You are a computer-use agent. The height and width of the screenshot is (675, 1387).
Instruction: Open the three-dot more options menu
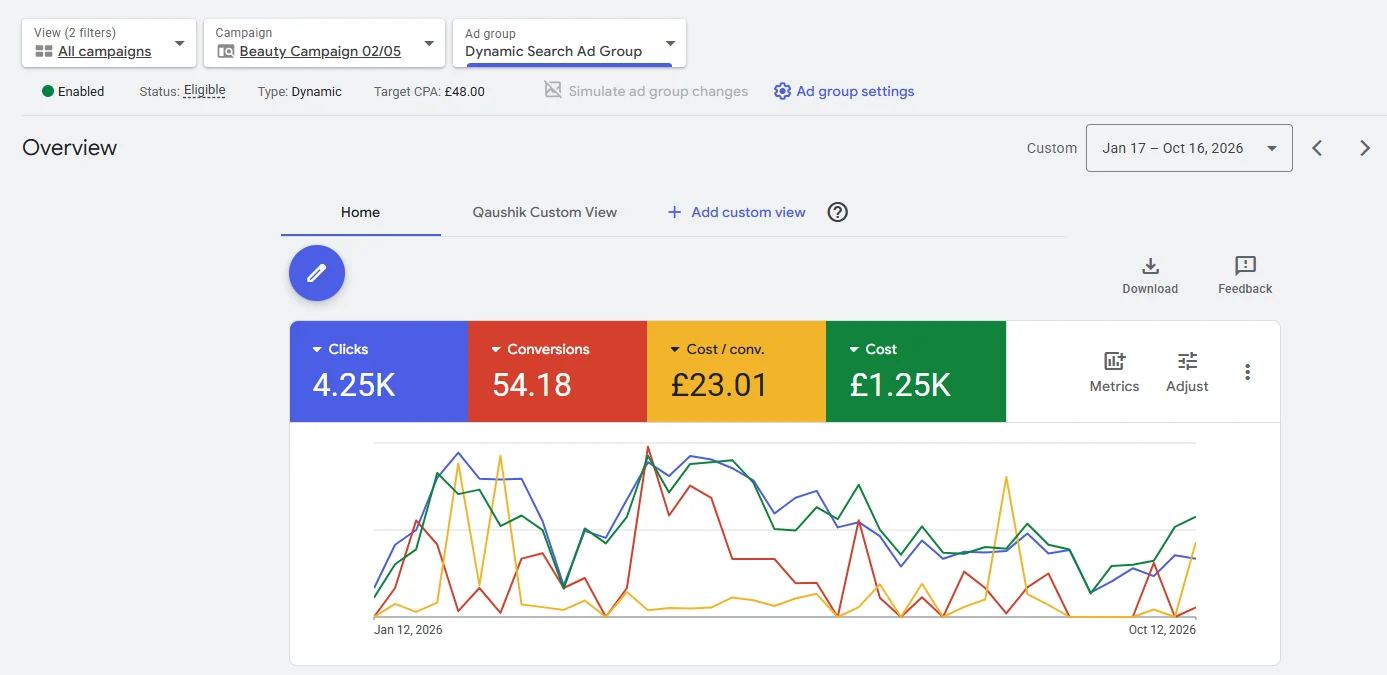tap(1247, 372)
